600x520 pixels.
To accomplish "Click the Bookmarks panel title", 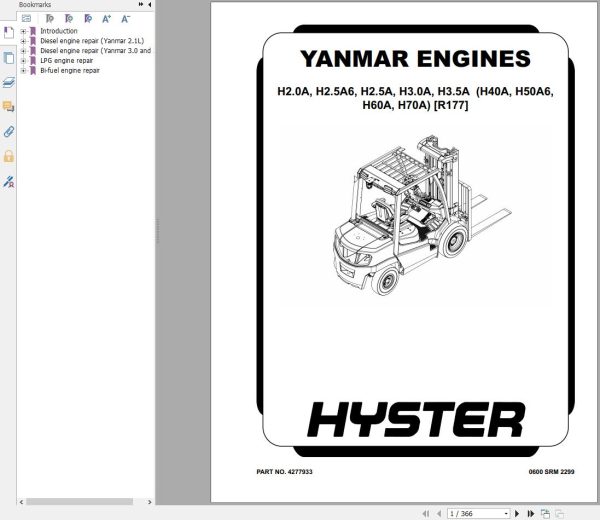I will [x=35, y=5].
